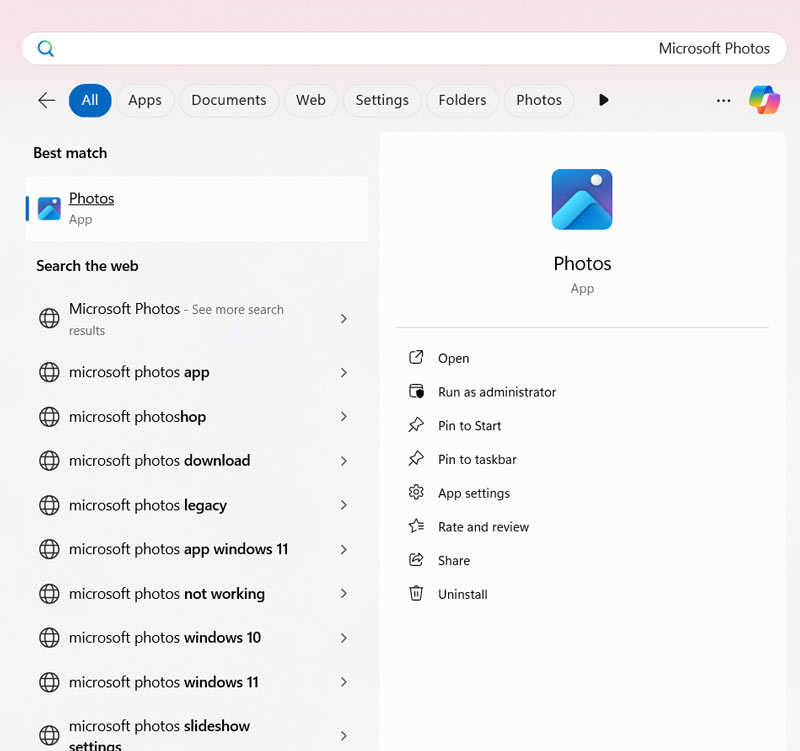Expand chevron for microsoft photos windows 10
The height and width of the screenshot is (751, 800).
(x=344, y=638)
